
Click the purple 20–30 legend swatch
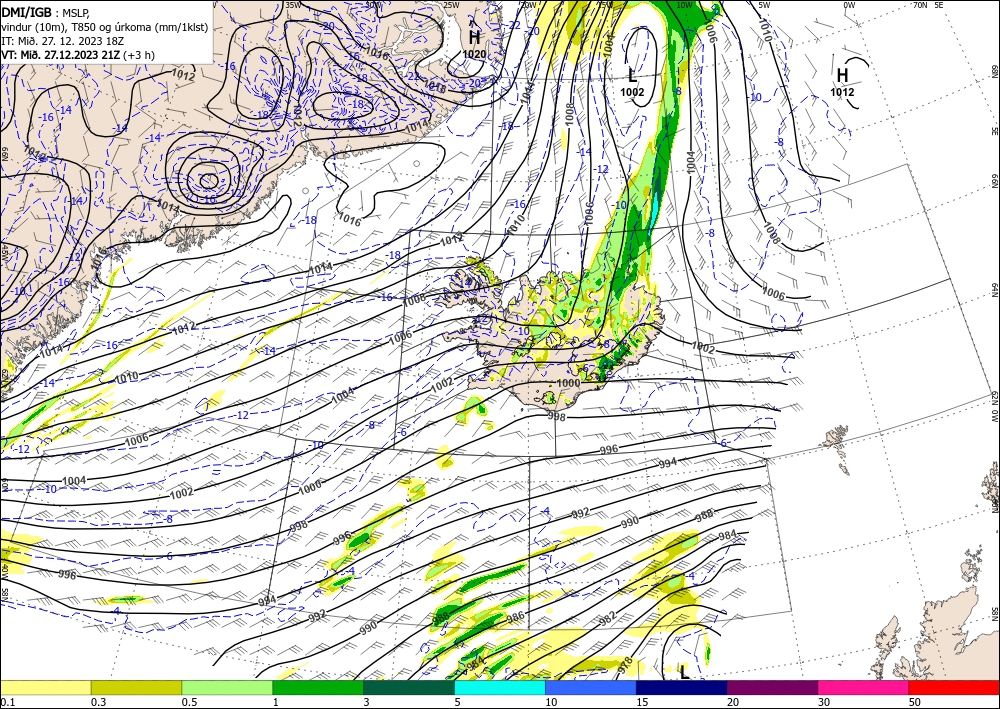point(772,687)
